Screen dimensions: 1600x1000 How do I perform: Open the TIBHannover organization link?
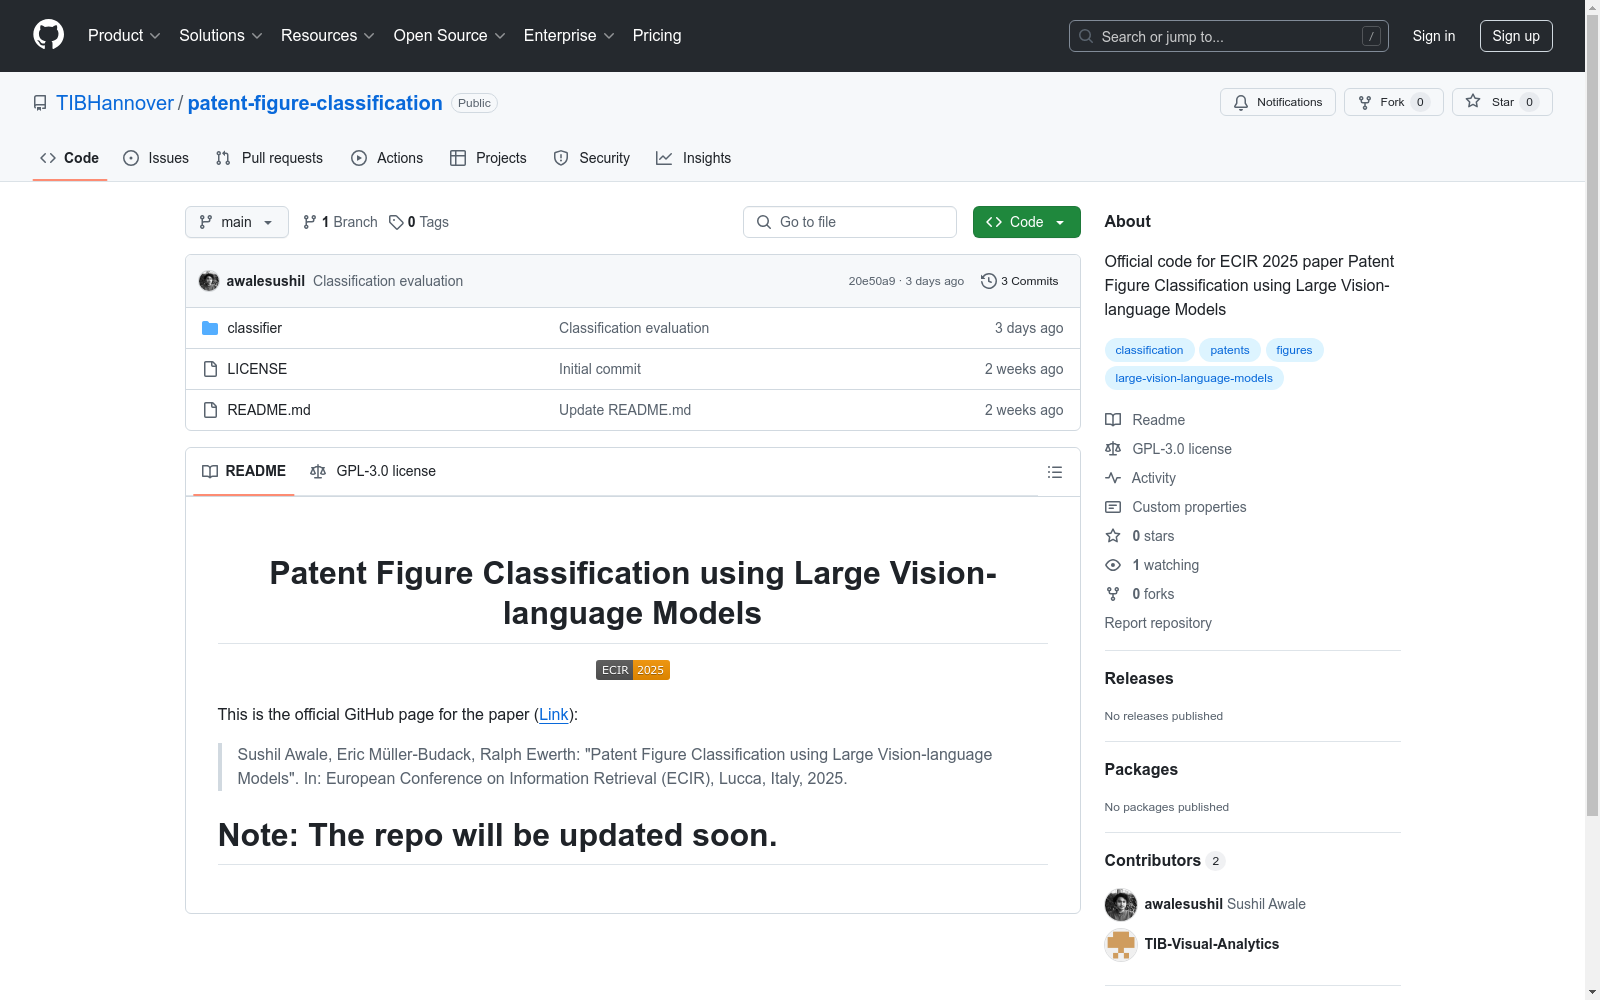[x=115, y=103]
